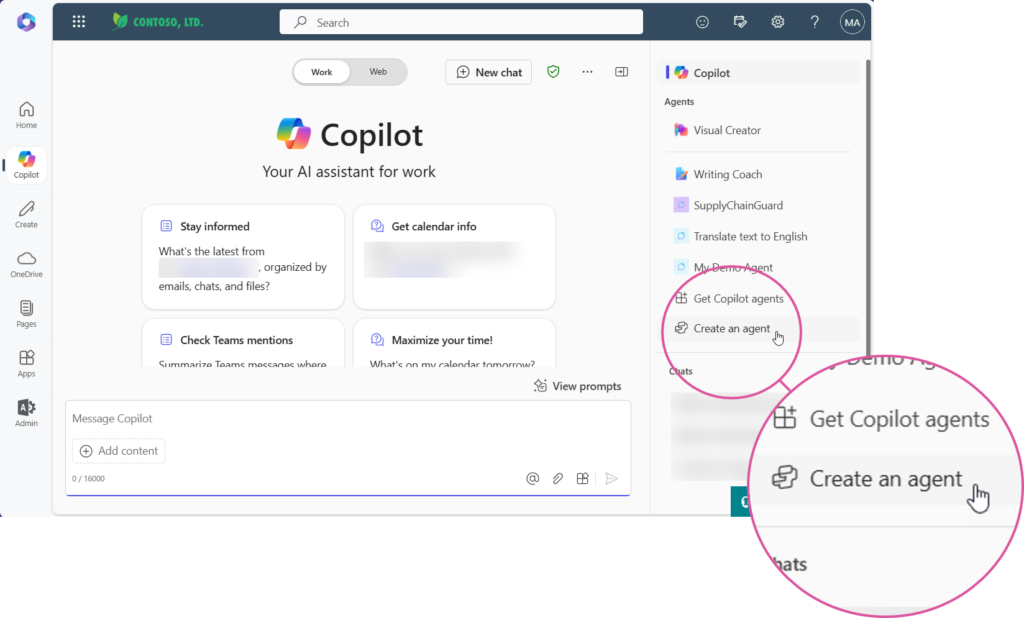Click the Contoso, Ltd. logo
The height and width of the screenshot is (618, 1024).
tap(157, 22)
